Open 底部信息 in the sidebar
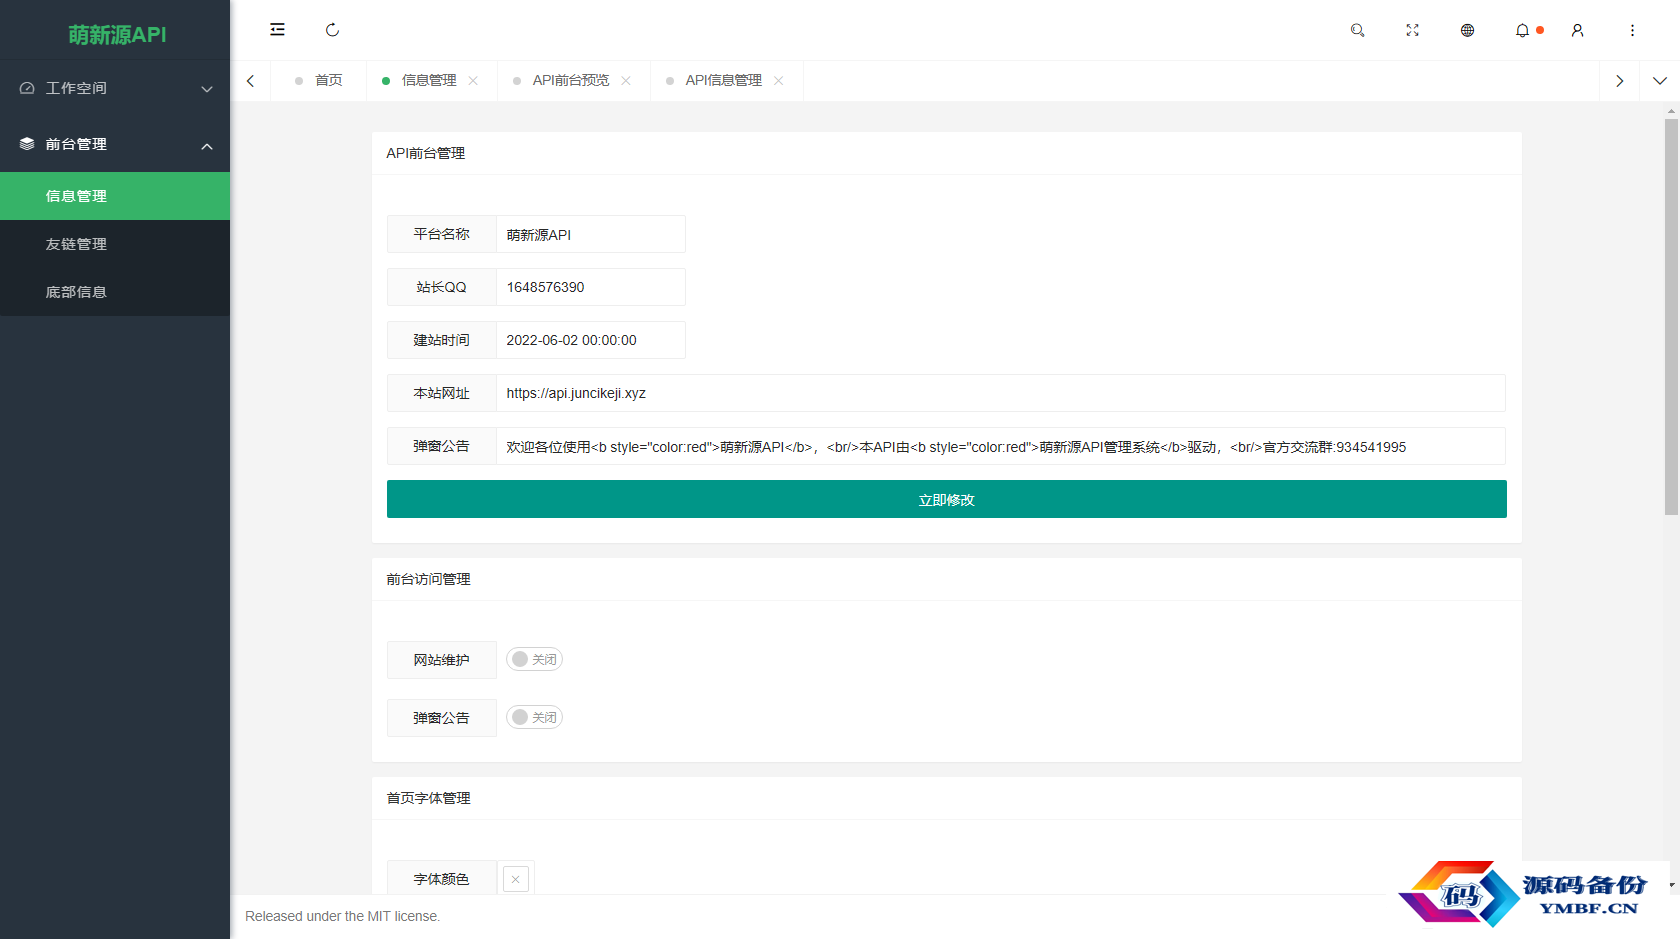Screen dimensions: 1680x939 115,292
